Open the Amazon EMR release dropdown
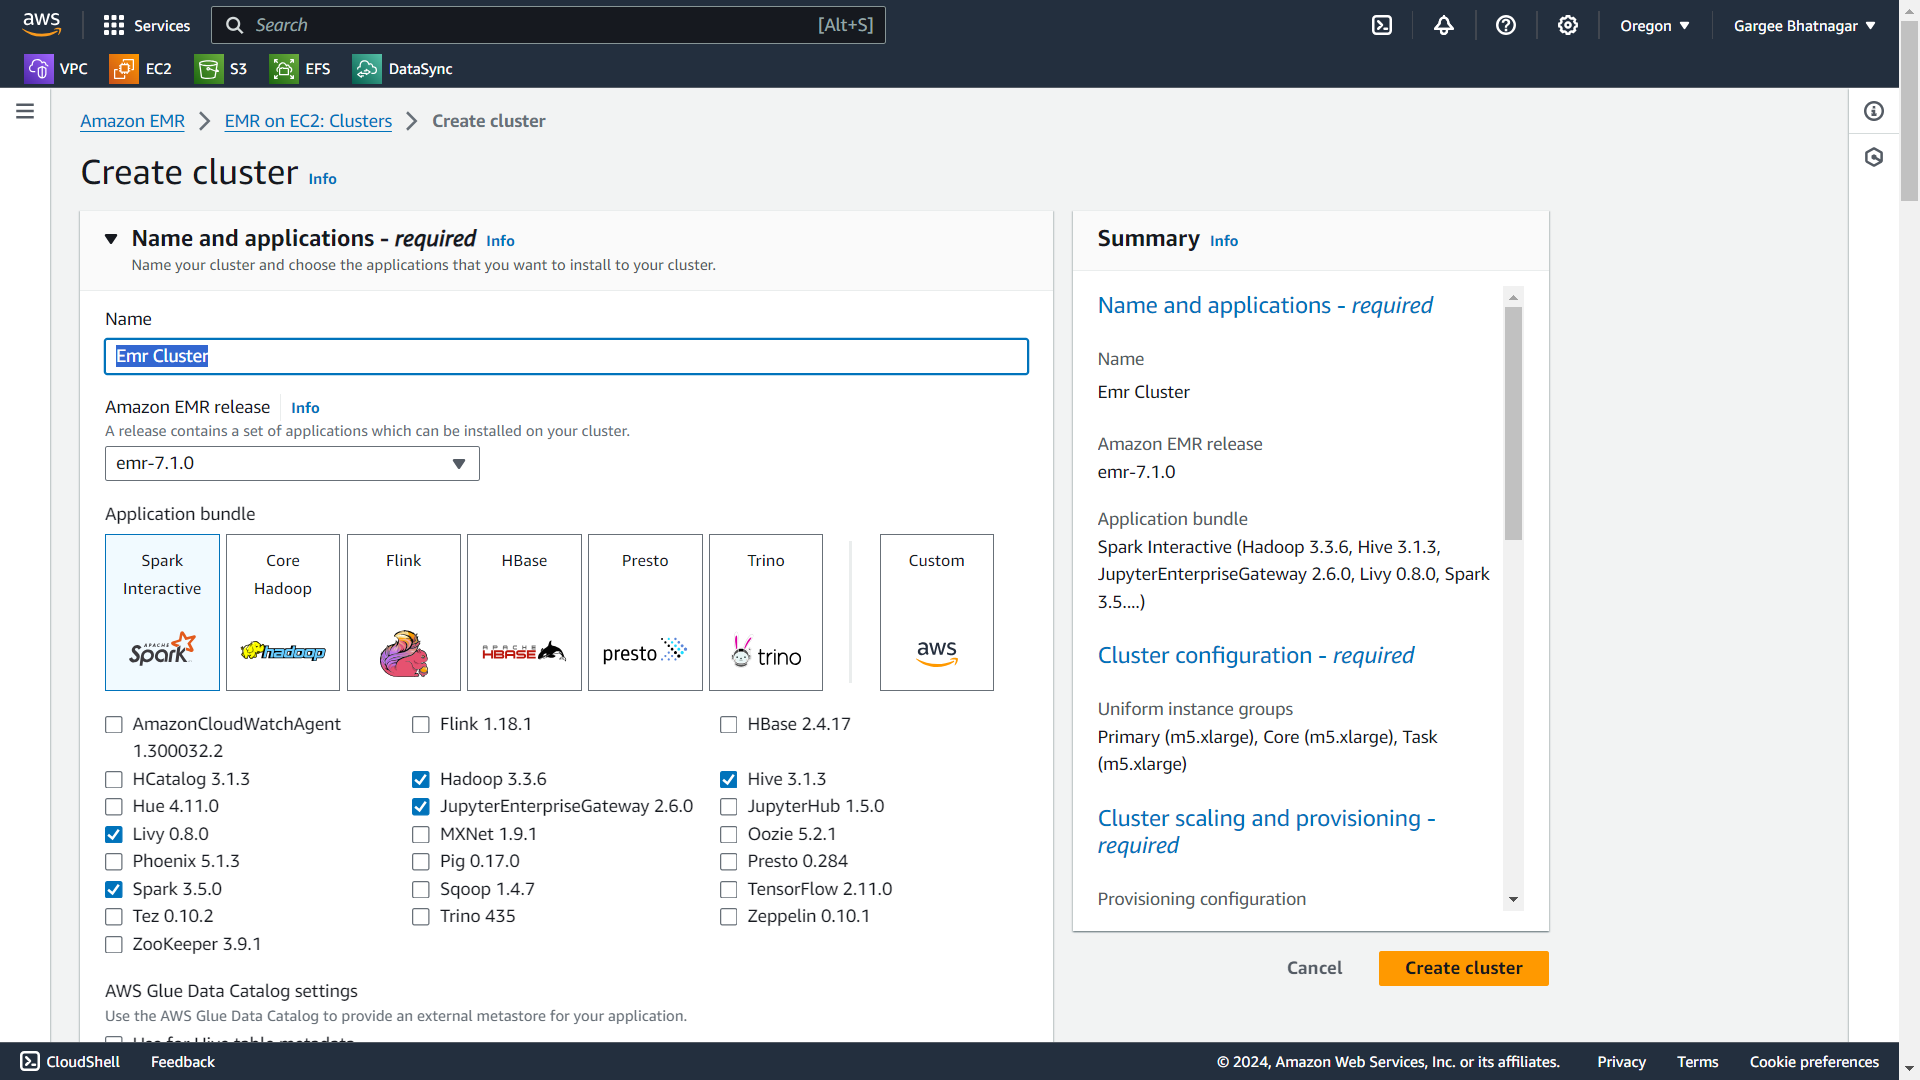Screen dimensions: 1920x1080 (292, 464)
